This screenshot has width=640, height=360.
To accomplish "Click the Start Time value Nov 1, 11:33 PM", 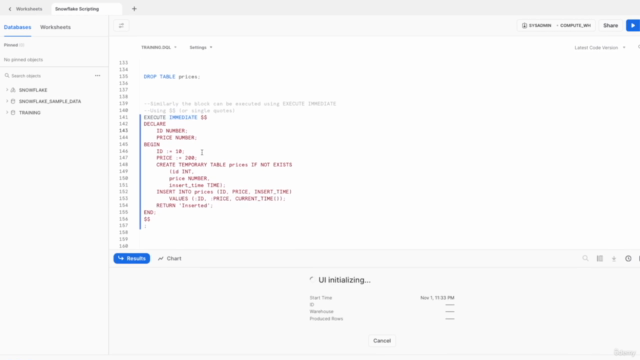I will point(437,298).
